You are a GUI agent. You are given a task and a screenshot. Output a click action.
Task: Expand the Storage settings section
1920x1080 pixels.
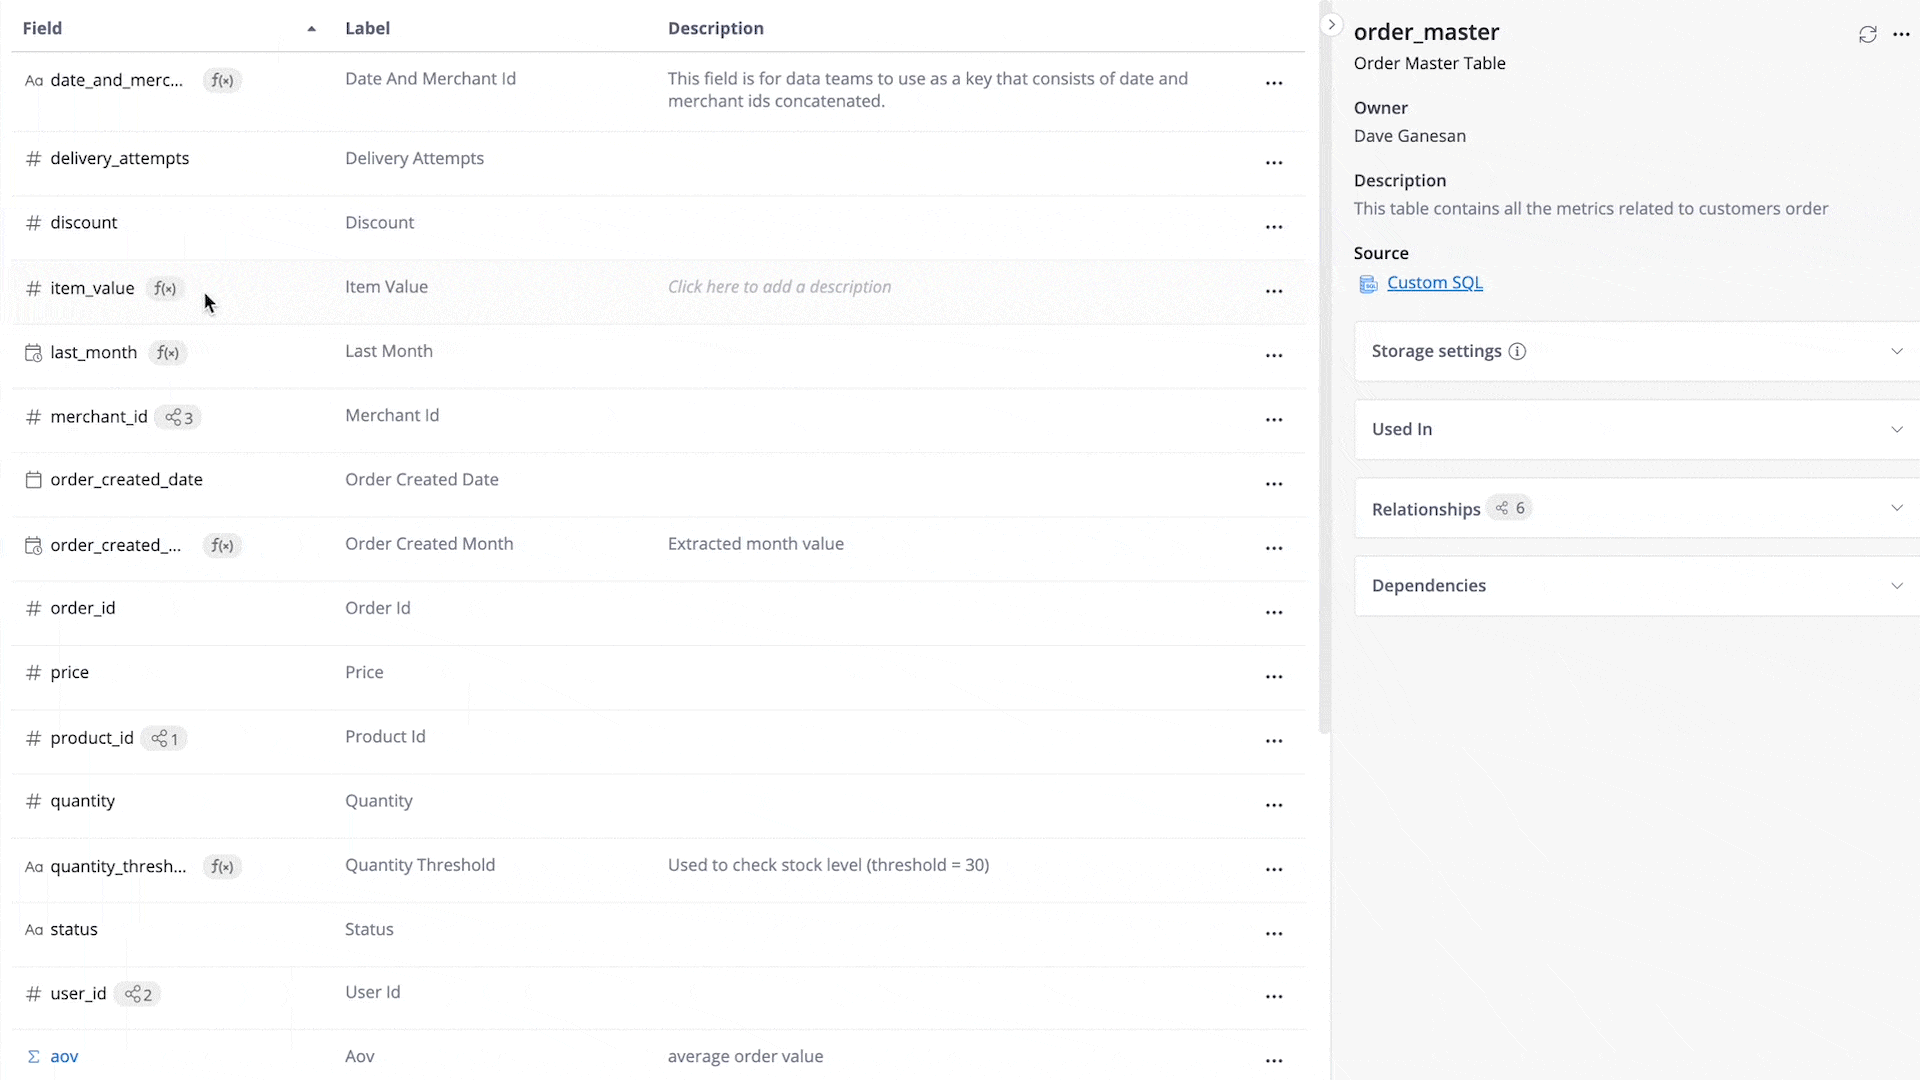click(x=1896, y=352)
